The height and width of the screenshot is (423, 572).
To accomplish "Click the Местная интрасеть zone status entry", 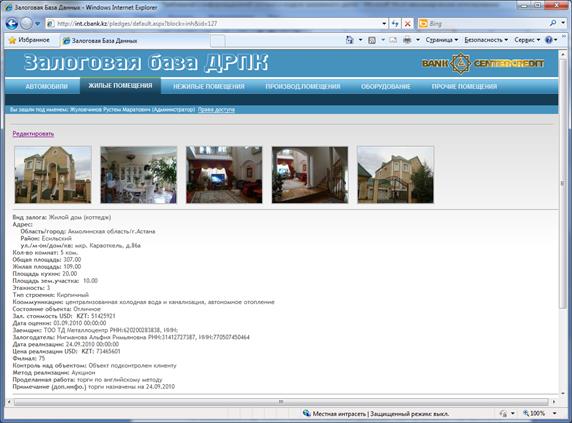I will click(x=376, y=414).
